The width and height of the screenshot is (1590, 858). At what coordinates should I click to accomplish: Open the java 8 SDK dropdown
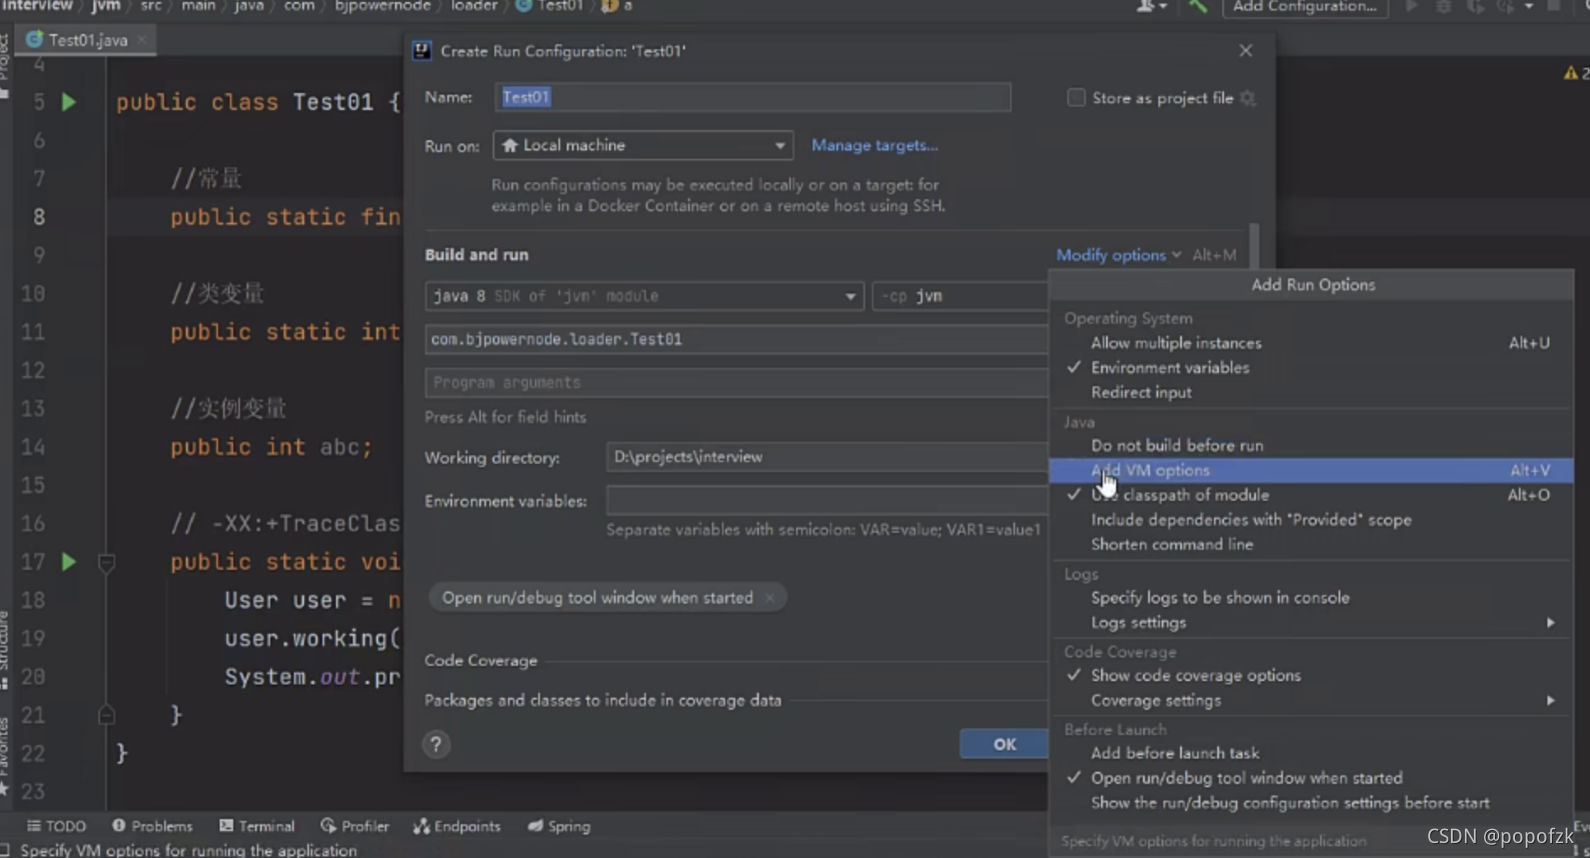coord(644,296)
